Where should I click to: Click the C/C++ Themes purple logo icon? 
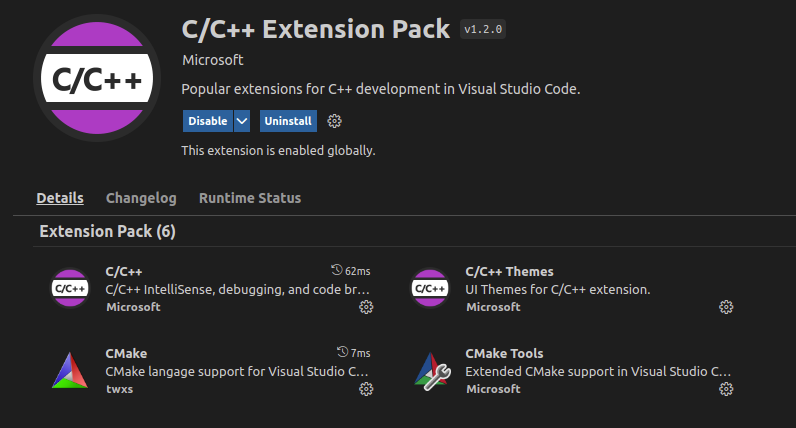pyautogui.click(x=430, y=288)
